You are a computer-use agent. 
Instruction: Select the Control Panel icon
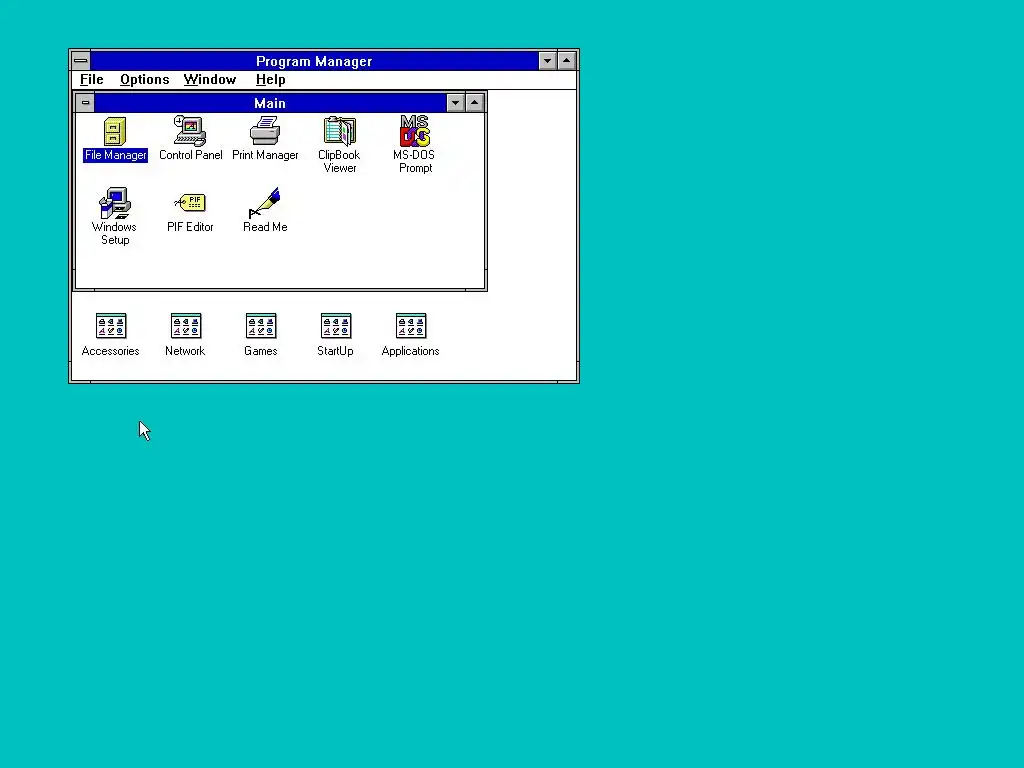click(x=190, y=131)
